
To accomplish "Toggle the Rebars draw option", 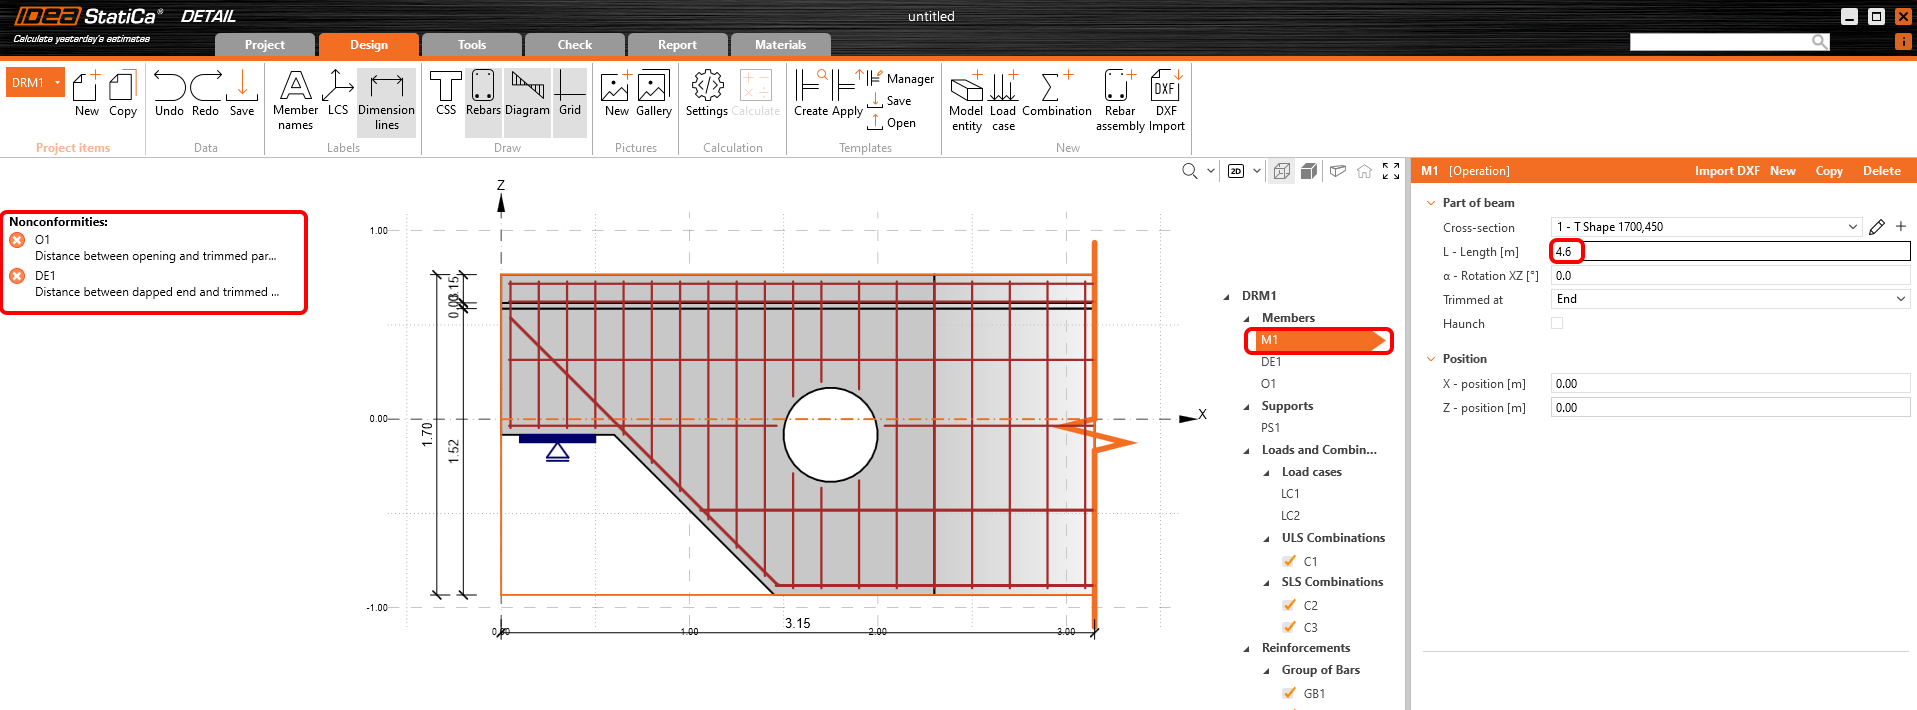I will 483,95.
